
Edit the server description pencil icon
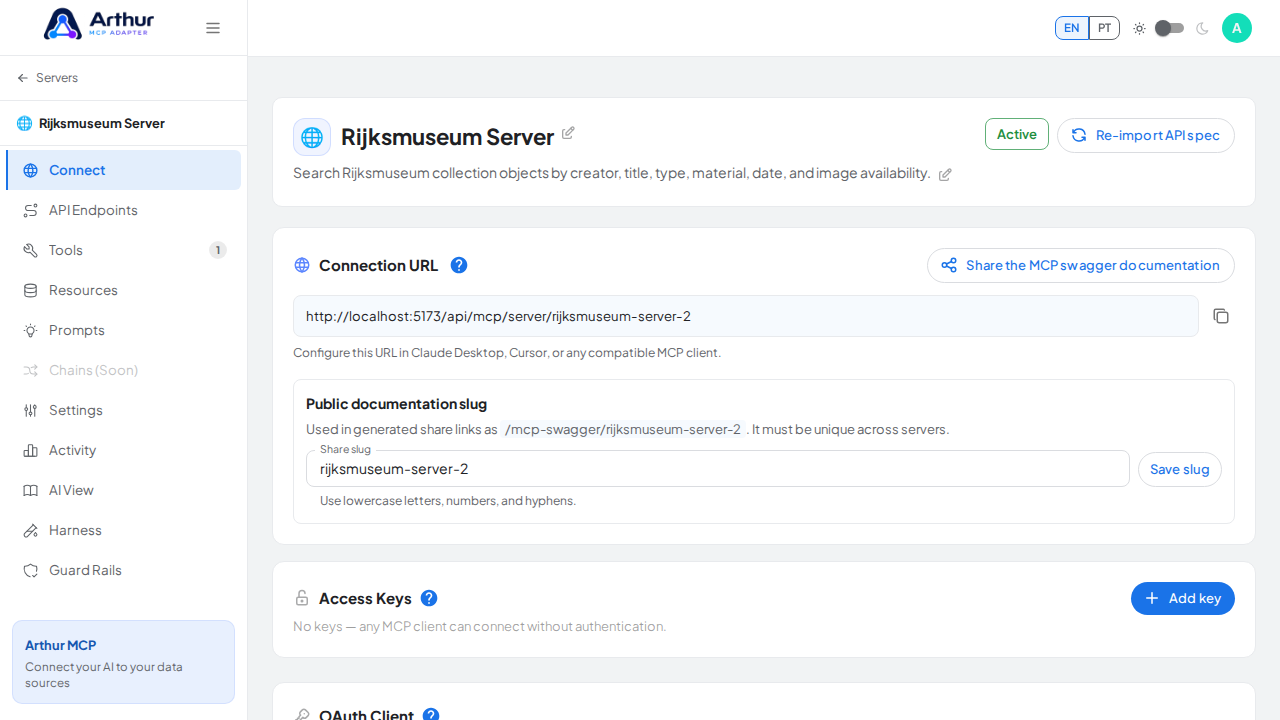click(945, 174)
